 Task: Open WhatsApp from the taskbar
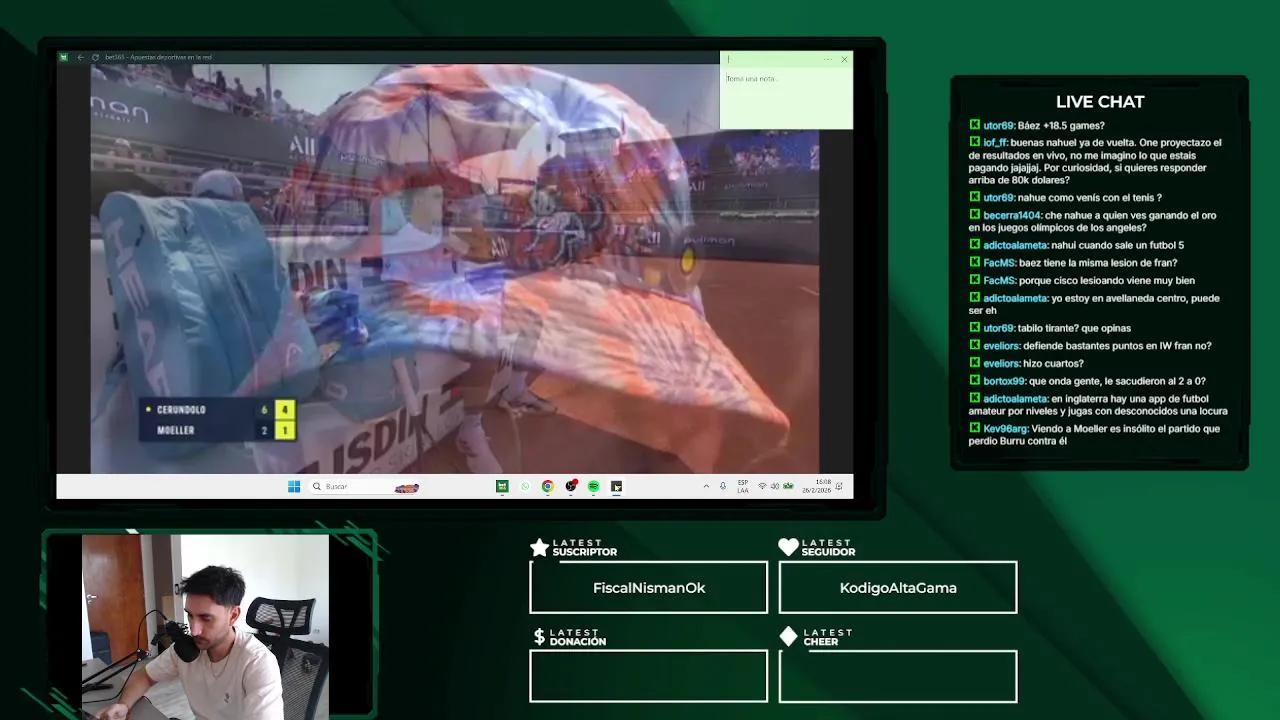(x=525, y=486)
